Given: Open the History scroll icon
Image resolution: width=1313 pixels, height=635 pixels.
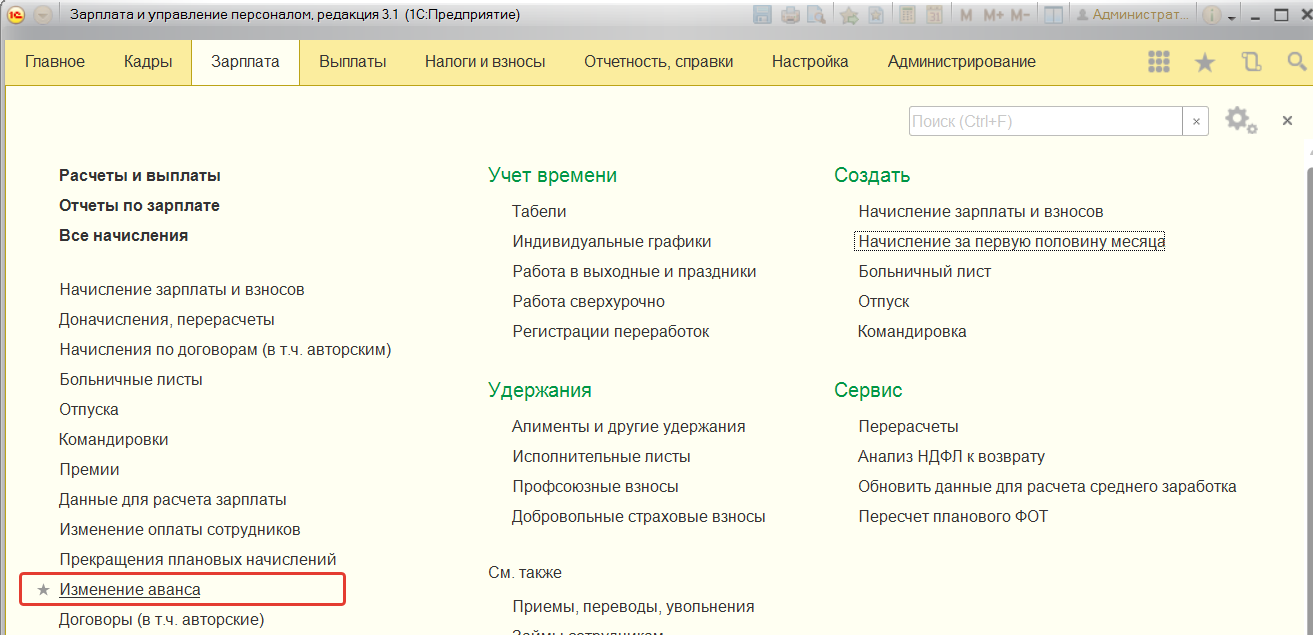Looking at the screenshot, I should [x=1251, y=62].
